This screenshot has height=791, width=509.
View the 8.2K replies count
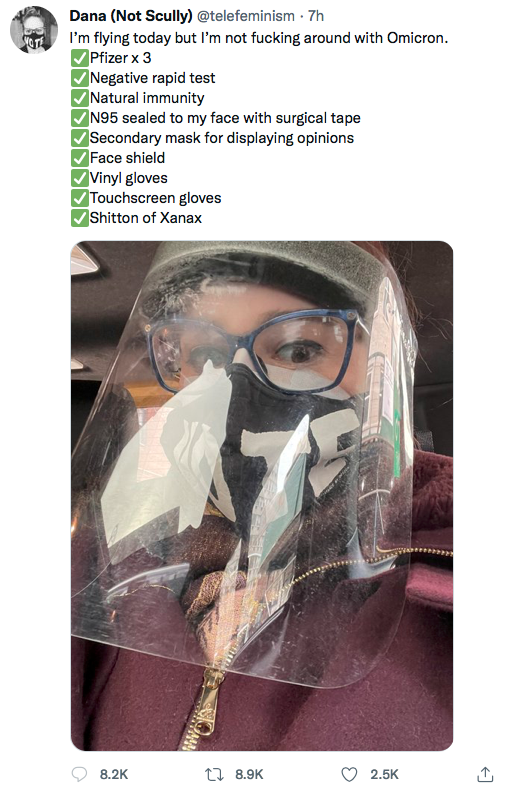[114, 774]
